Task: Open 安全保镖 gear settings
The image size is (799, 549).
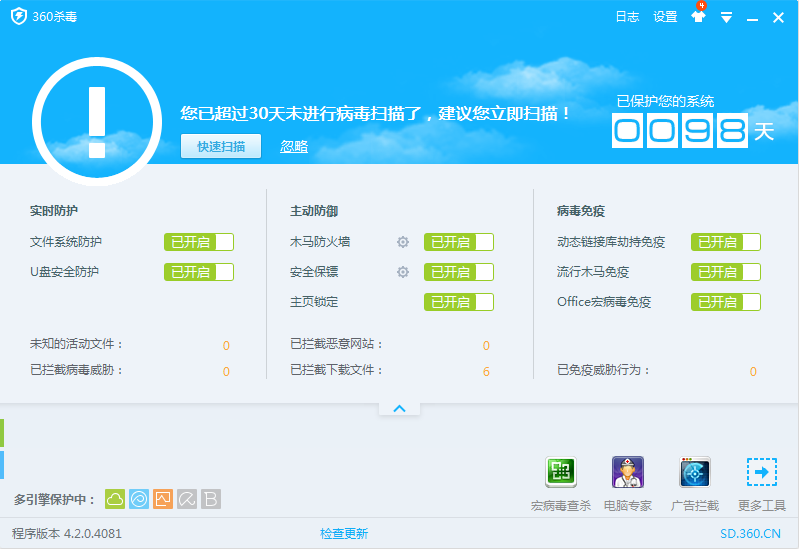Action: pos(403,272)
